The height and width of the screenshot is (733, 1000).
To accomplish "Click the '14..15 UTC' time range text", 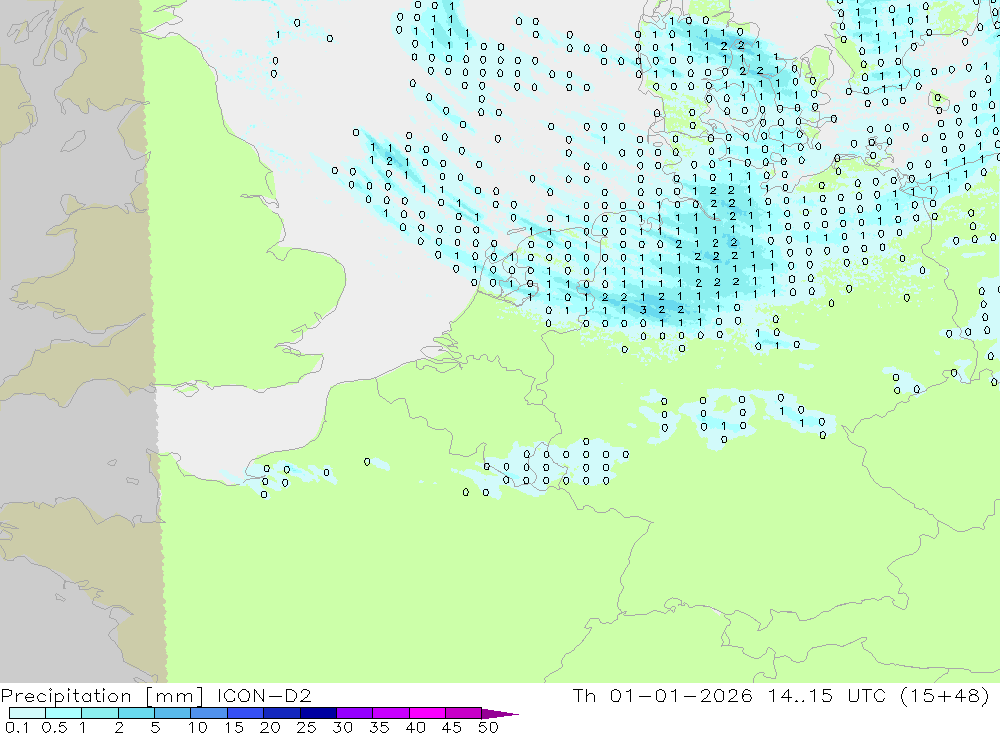I will (x=827, y=695).
